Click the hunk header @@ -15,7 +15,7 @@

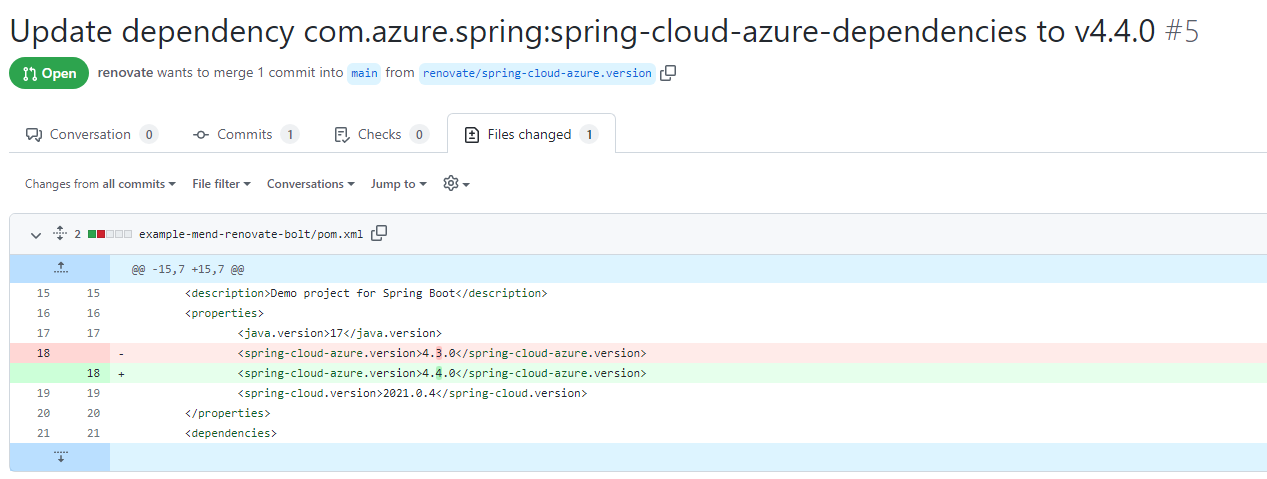coord(188,269)
